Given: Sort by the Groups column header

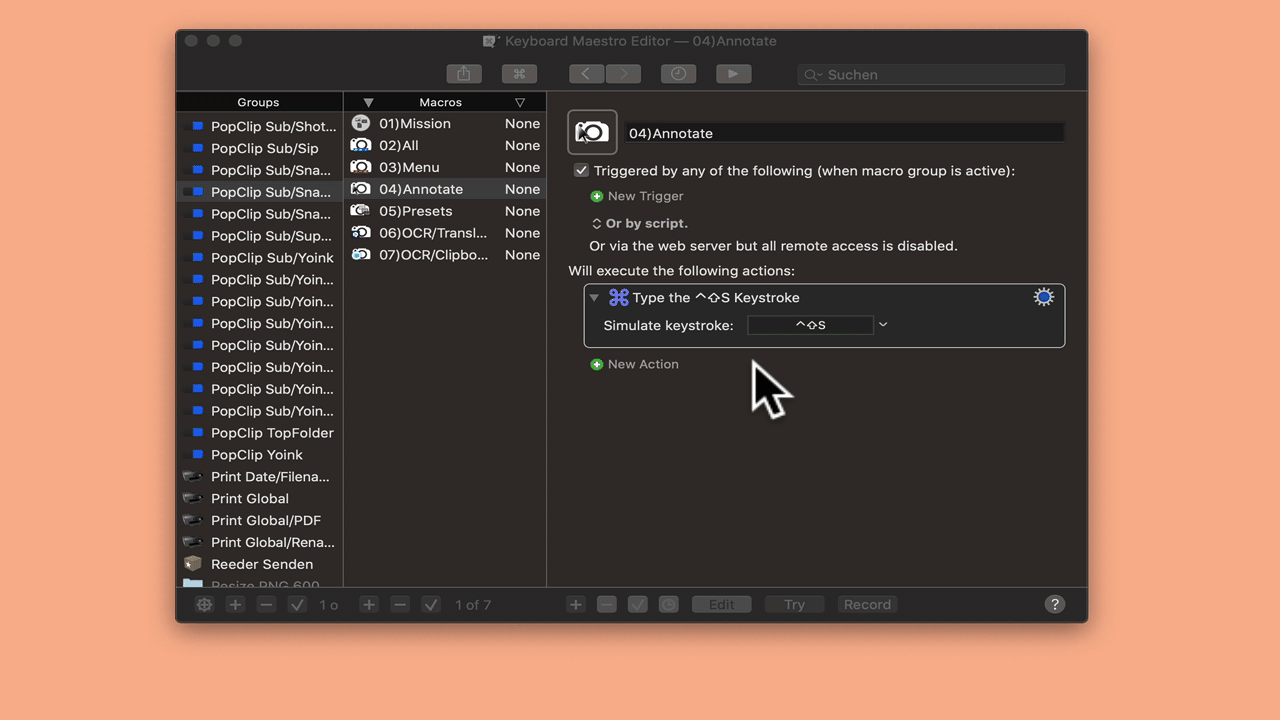Looking at the screenshot, I should [258, 102].
